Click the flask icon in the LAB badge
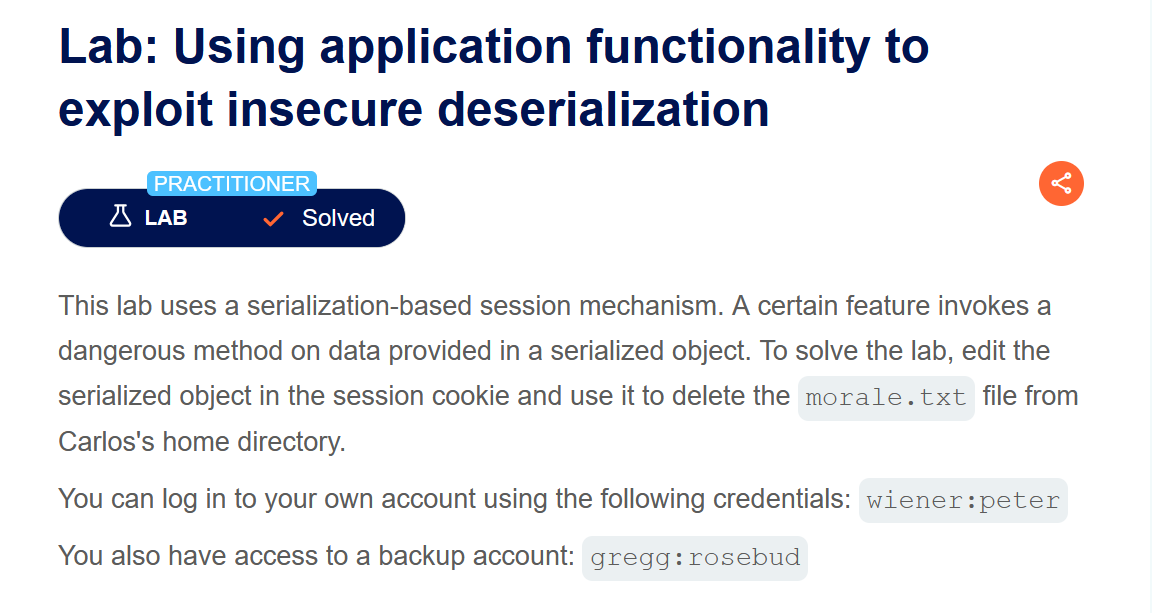 (121, 217)
